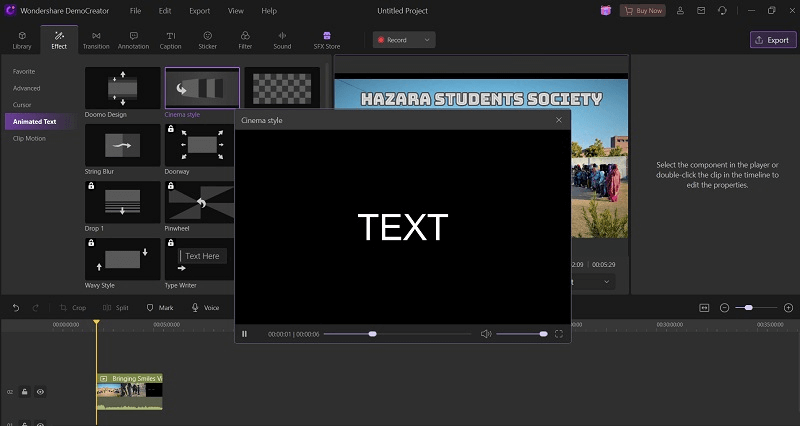Open the Sticker tab

coord(208,40)
